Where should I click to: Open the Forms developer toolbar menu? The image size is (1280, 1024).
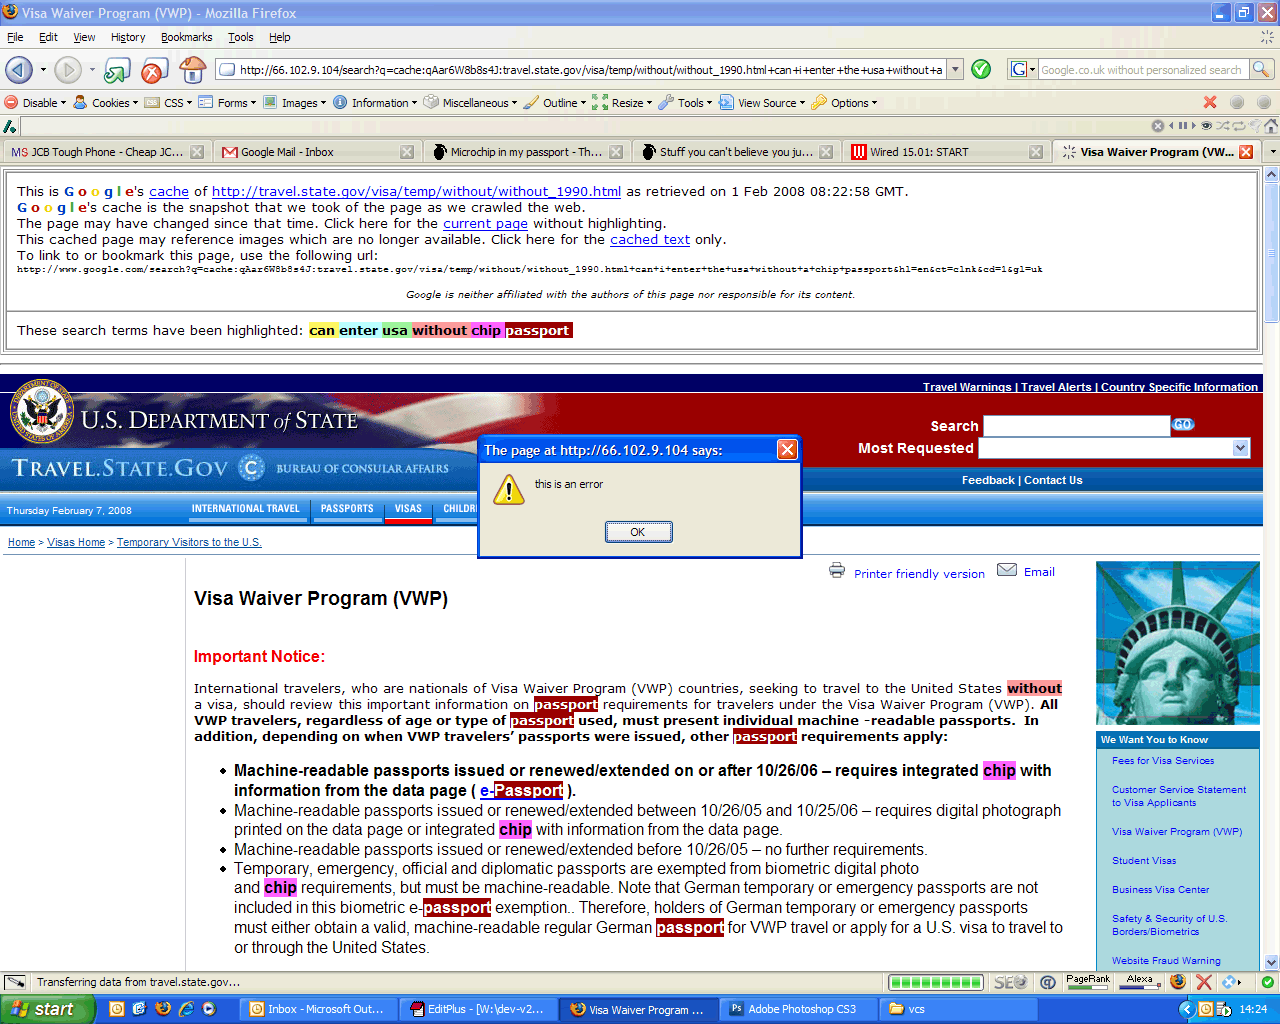[227, 103]
